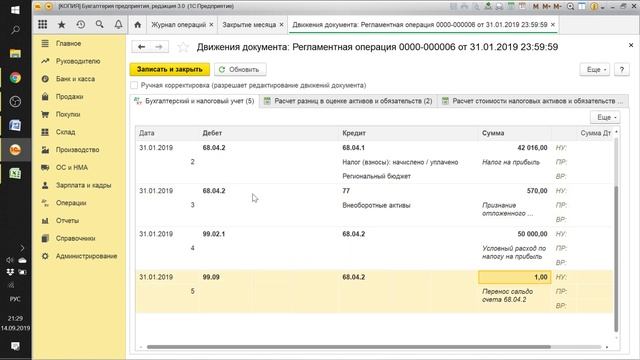
Task: Click Кредит column header
Action: [x=409, y=133]
